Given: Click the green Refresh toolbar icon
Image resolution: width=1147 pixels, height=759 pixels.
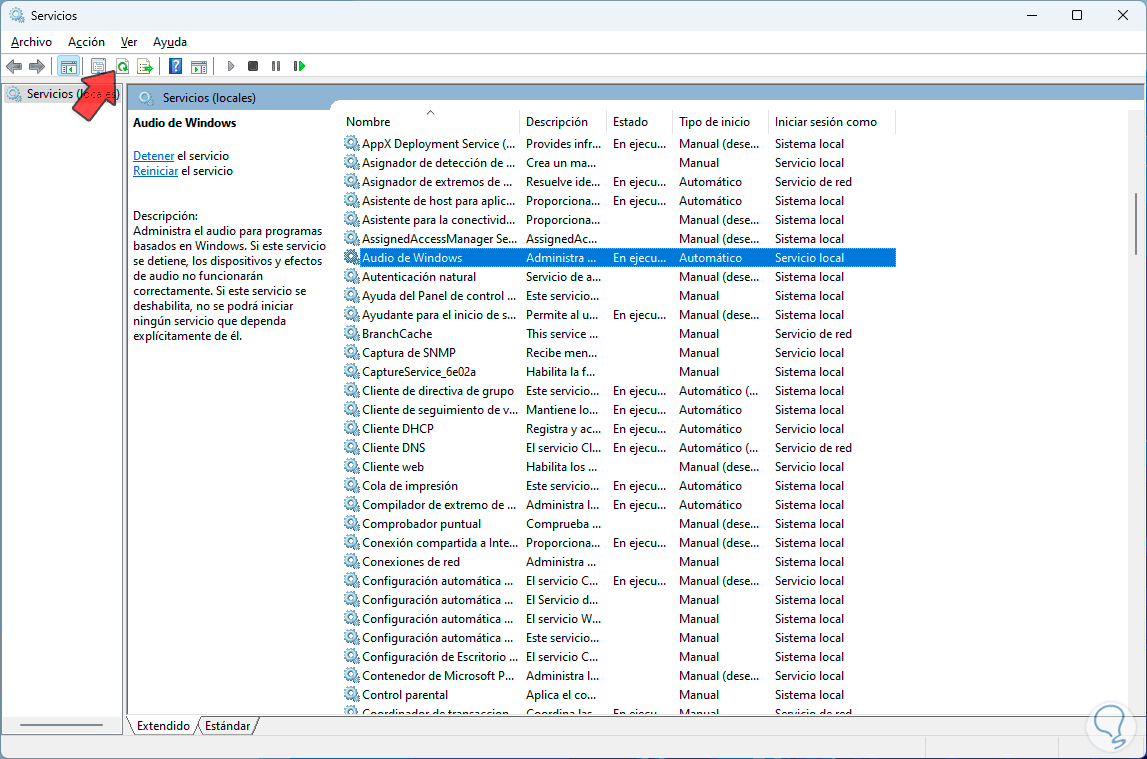Looking at the screenshot, I should click(122, 67).
